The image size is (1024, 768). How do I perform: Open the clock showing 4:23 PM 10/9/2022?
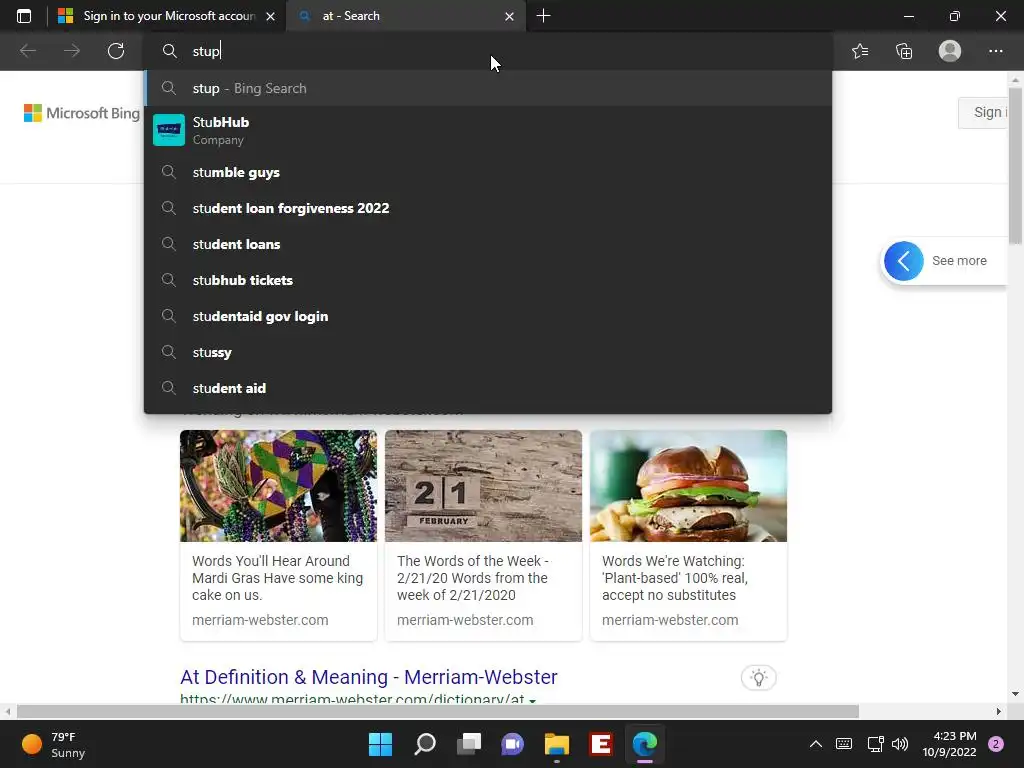(x=949, y=744)
